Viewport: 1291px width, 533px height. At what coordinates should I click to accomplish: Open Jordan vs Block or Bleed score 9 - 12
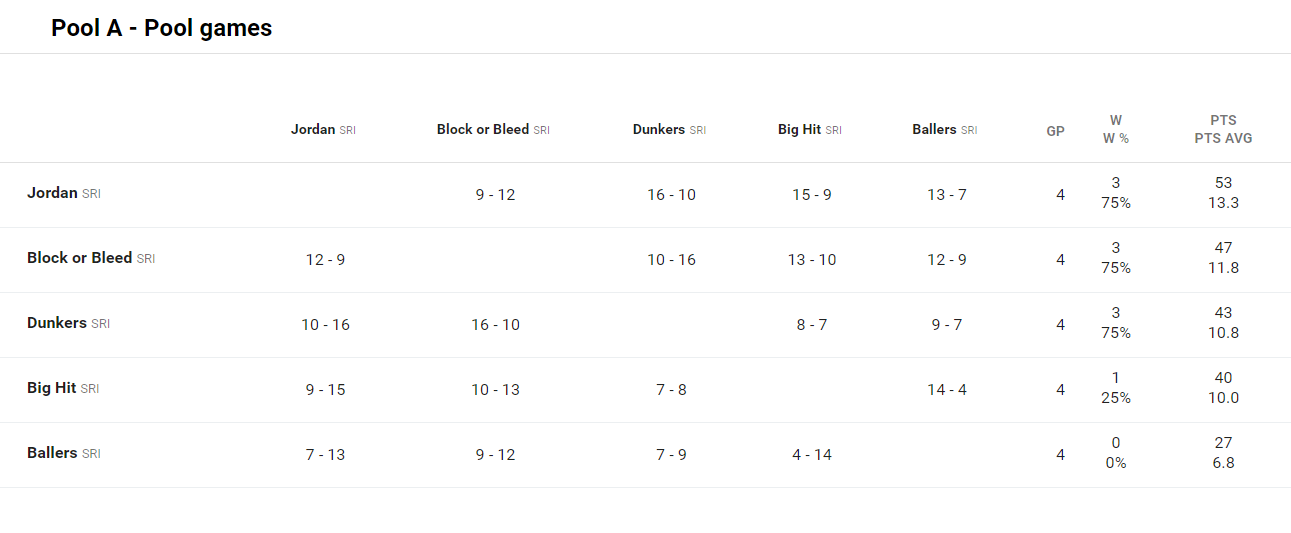coord(496,195)
